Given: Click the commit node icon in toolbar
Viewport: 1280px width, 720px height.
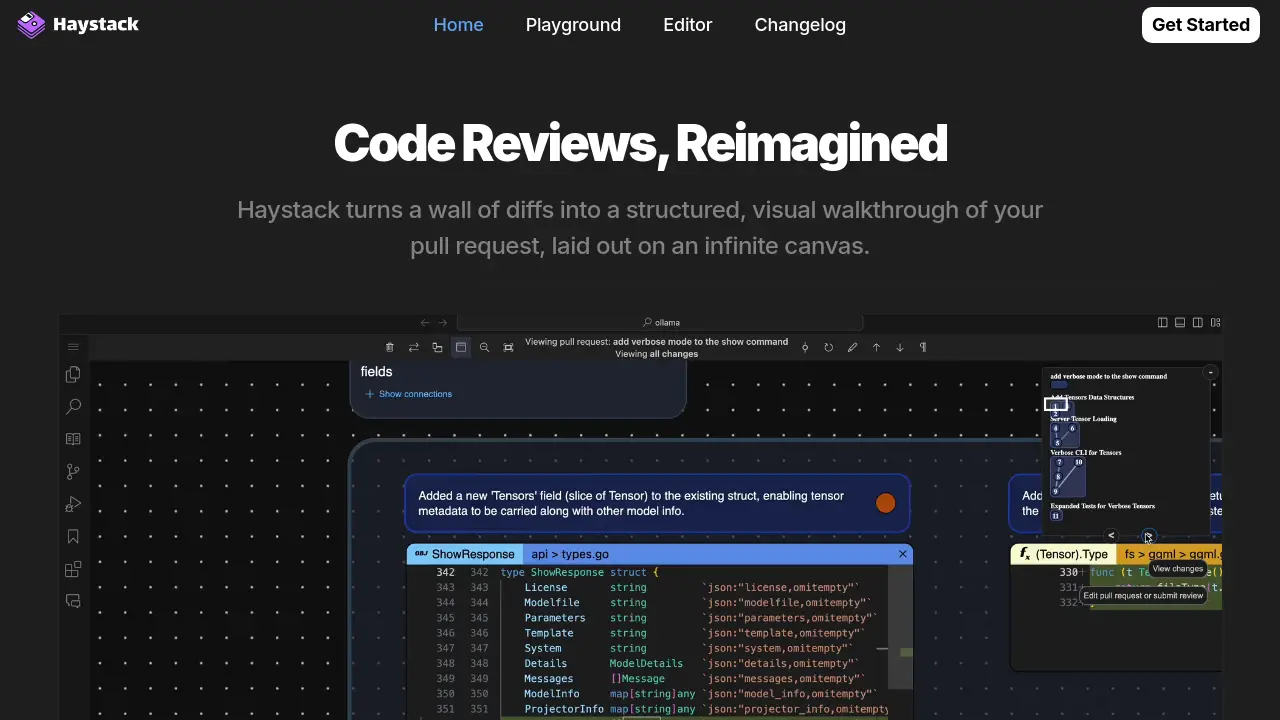Looking at the screenshot, I should click(x=805, y=347).
